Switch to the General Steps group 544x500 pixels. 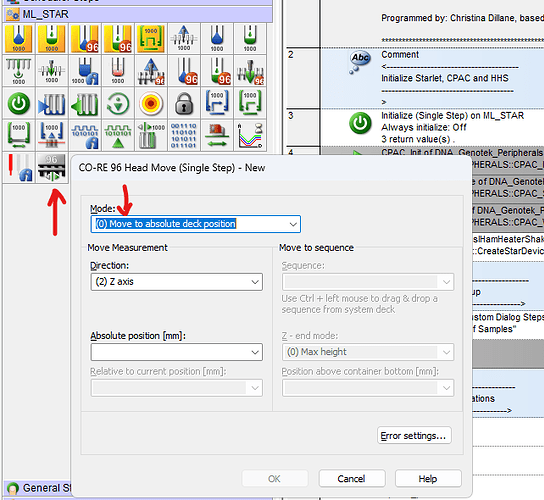38,488
